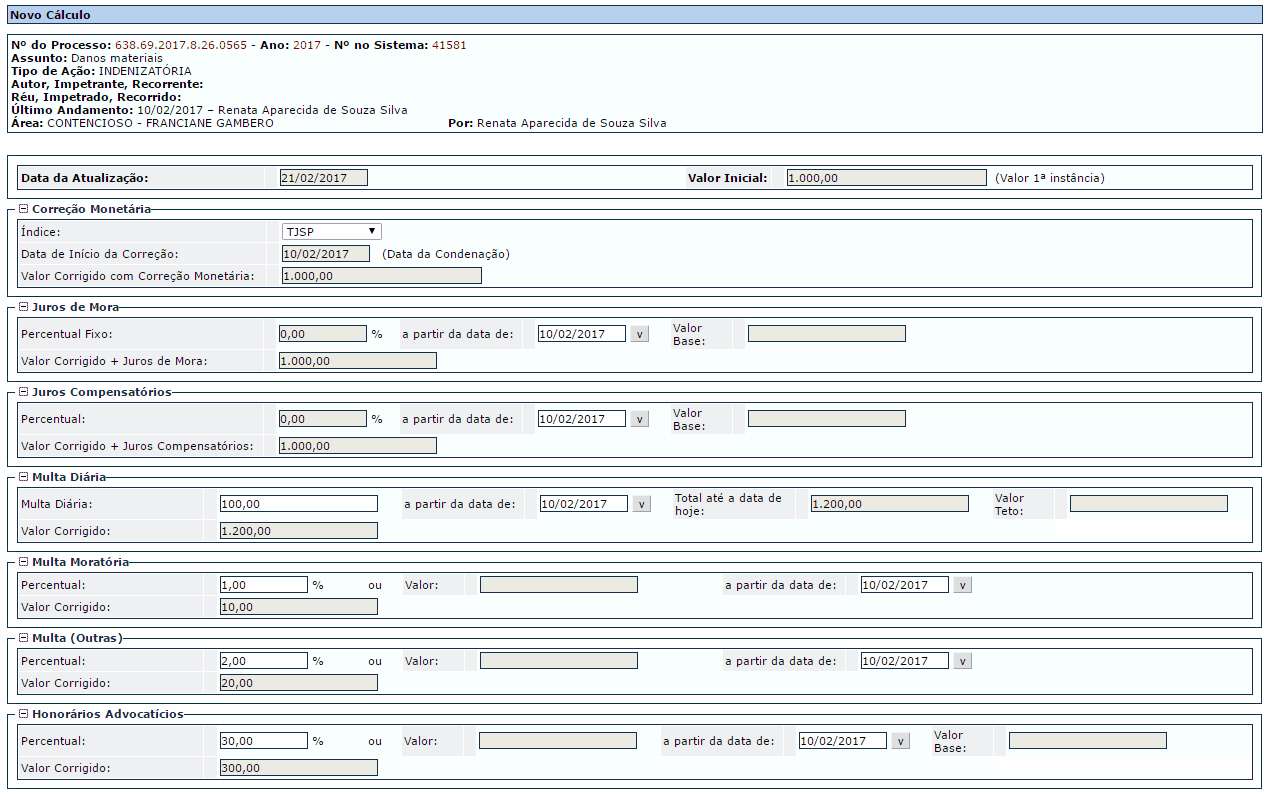Click the Honorários Advocatícios Valor Base field
Screen dimensions: 1266x794
(x=1088, y=741)
